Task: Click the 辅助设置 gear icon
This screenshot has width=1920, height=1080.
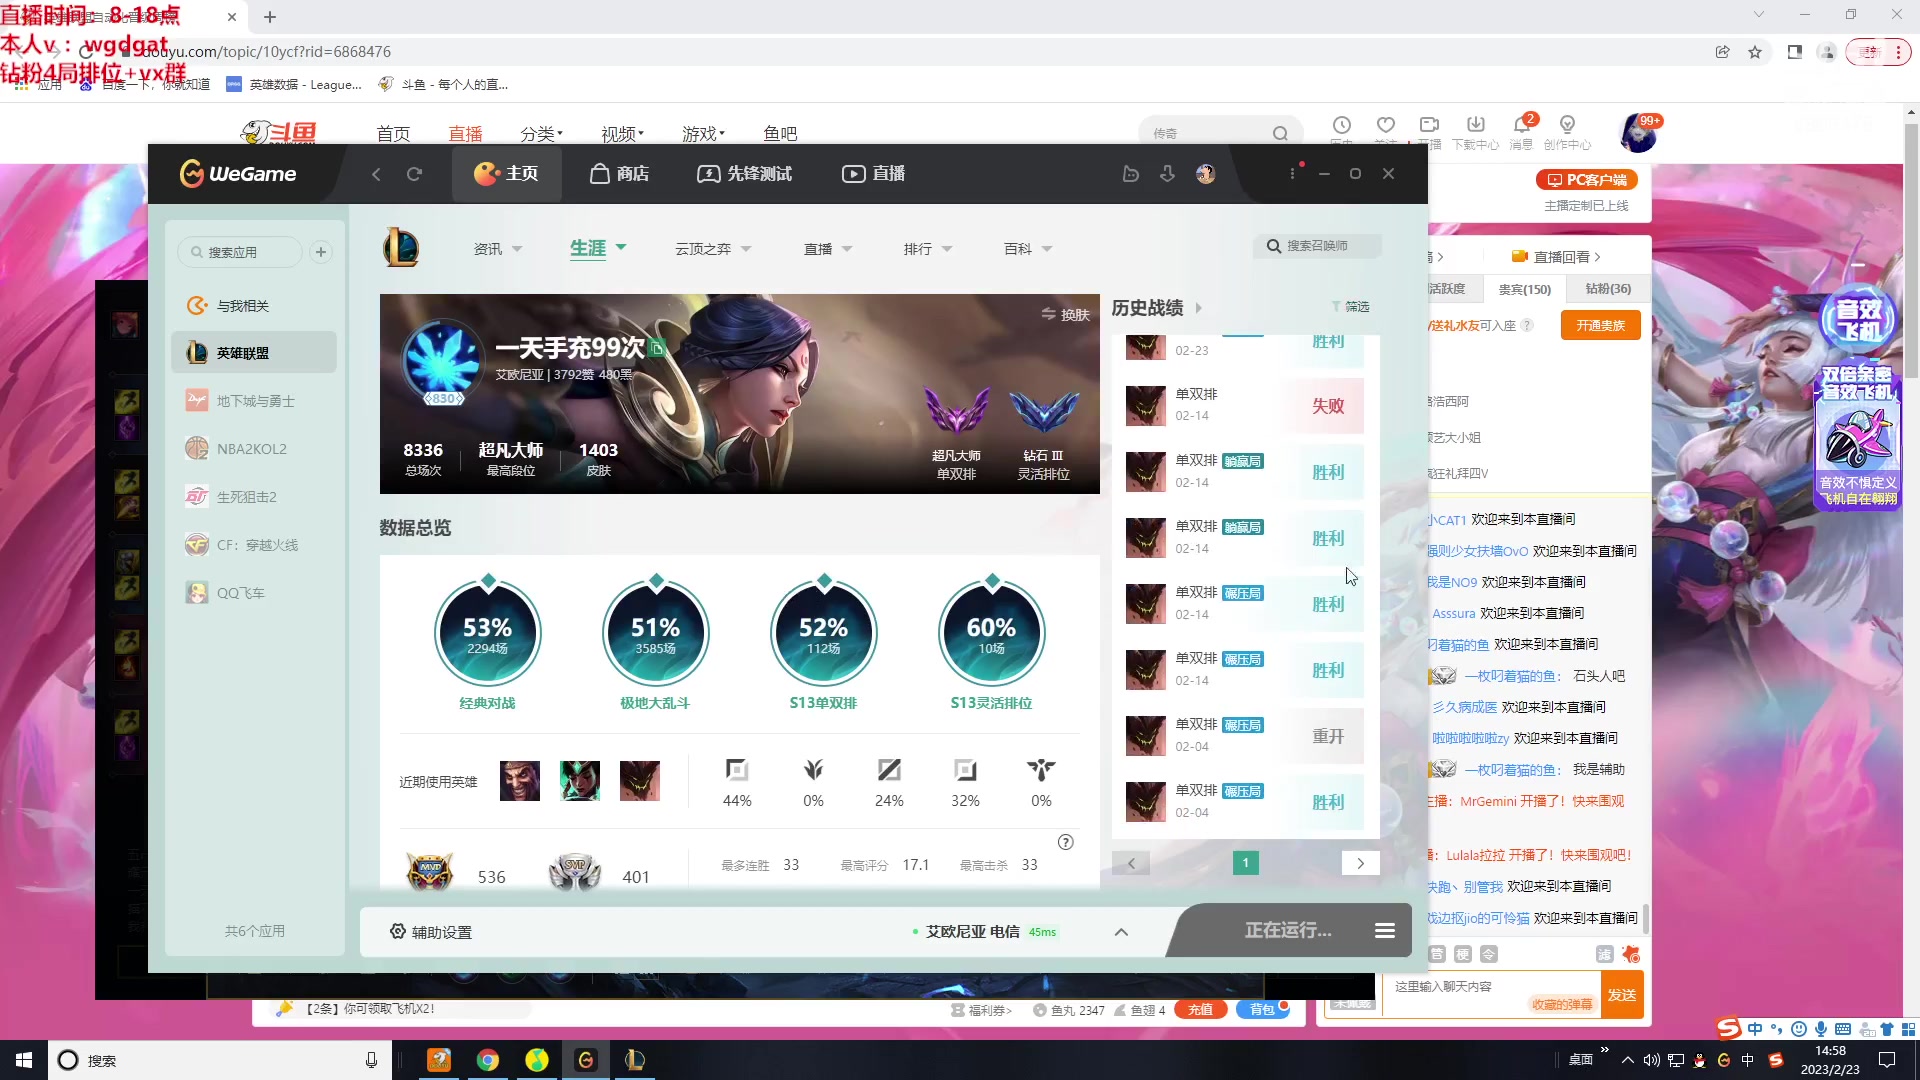Action: pyautogui.click(x=398, y=931)
